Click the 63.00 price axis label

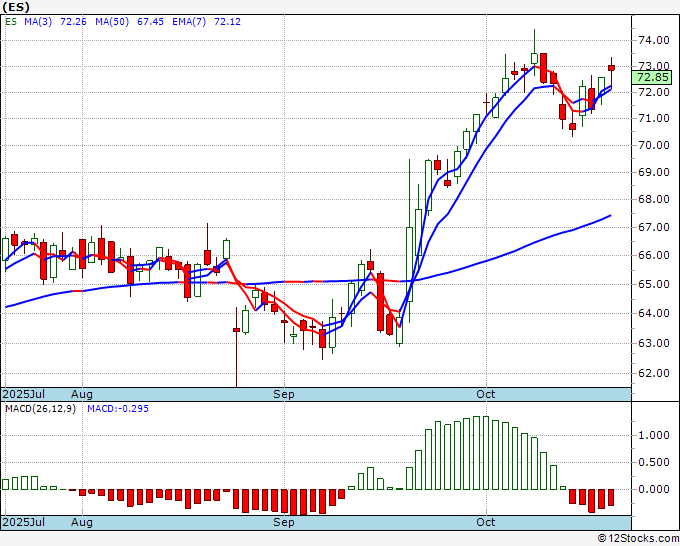pyautogui.click(x=654, y=343)
